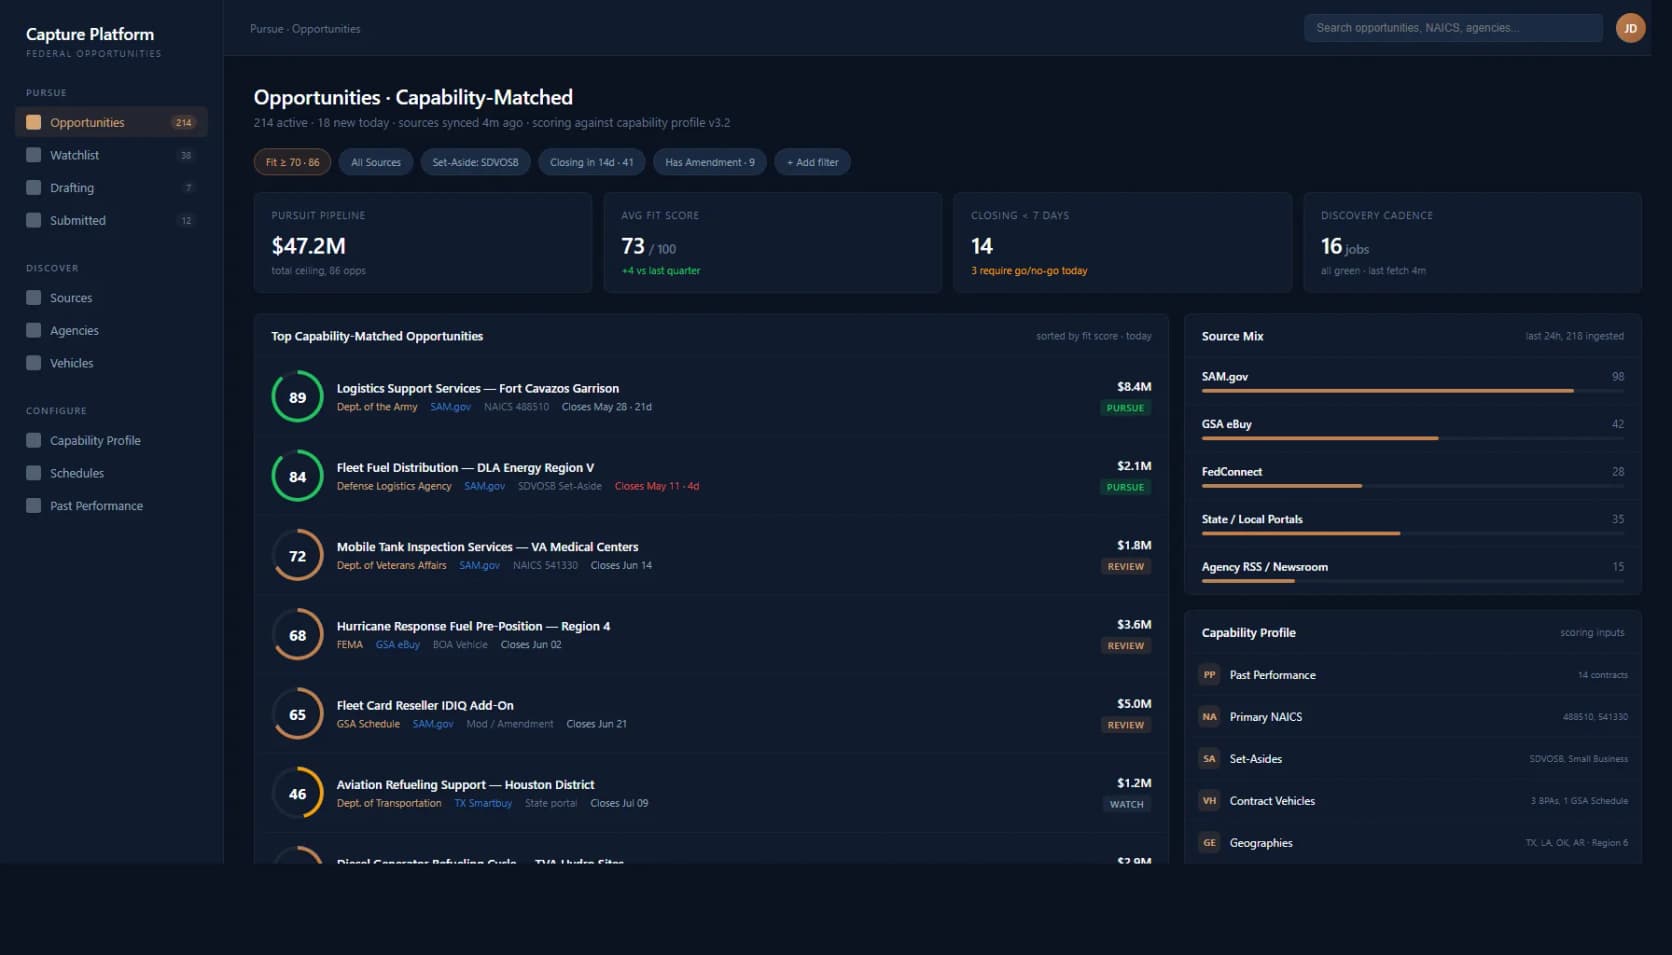Click the Sources sidebar icon
This screenshot has width=1672, height=955.
pos(34,298)
